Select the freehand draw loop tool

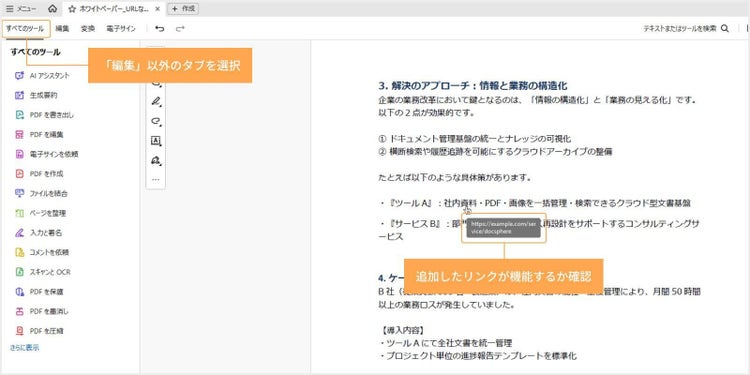[x=156, y=121]
